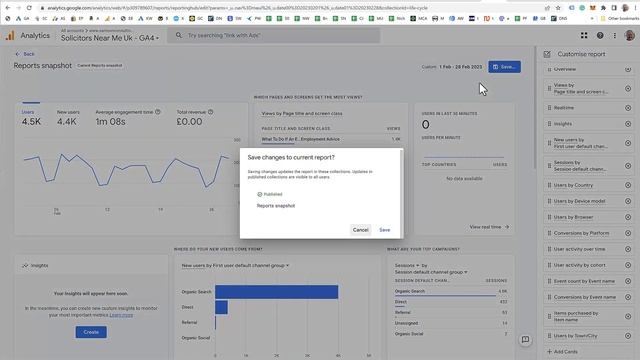Select the Users metric tab
Screen dimensions: 640x360
click(x=31, y=118)
